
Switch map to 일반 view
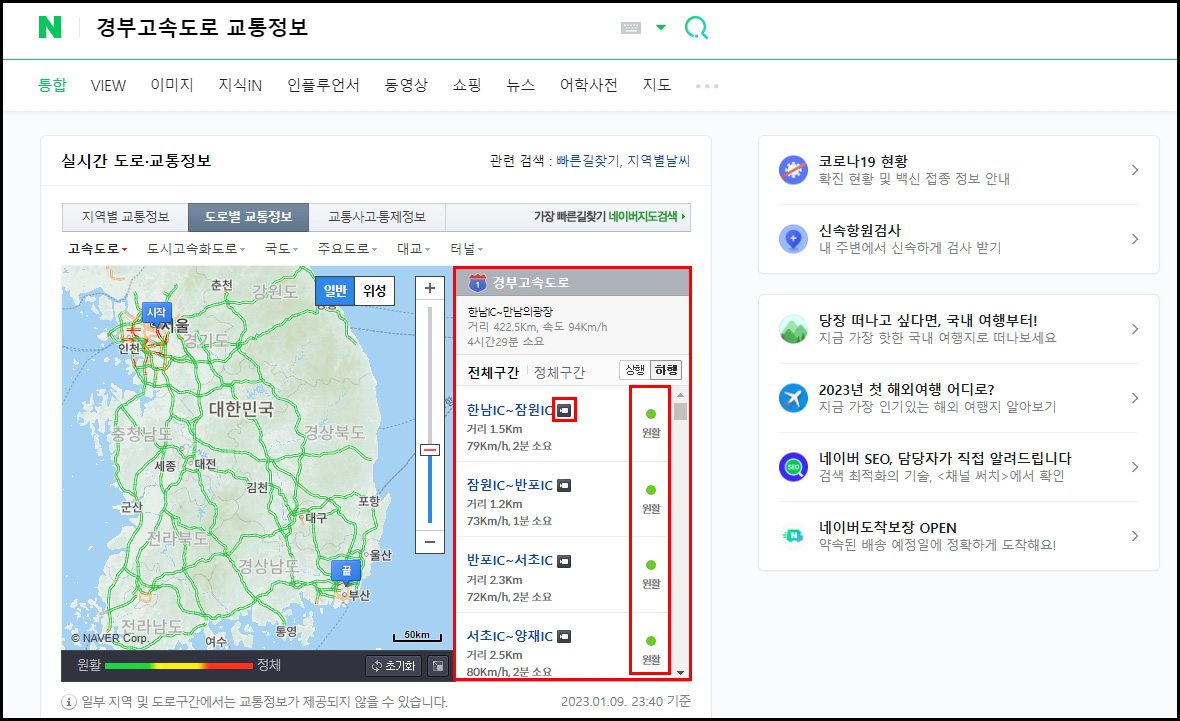[x=335, y=291]
